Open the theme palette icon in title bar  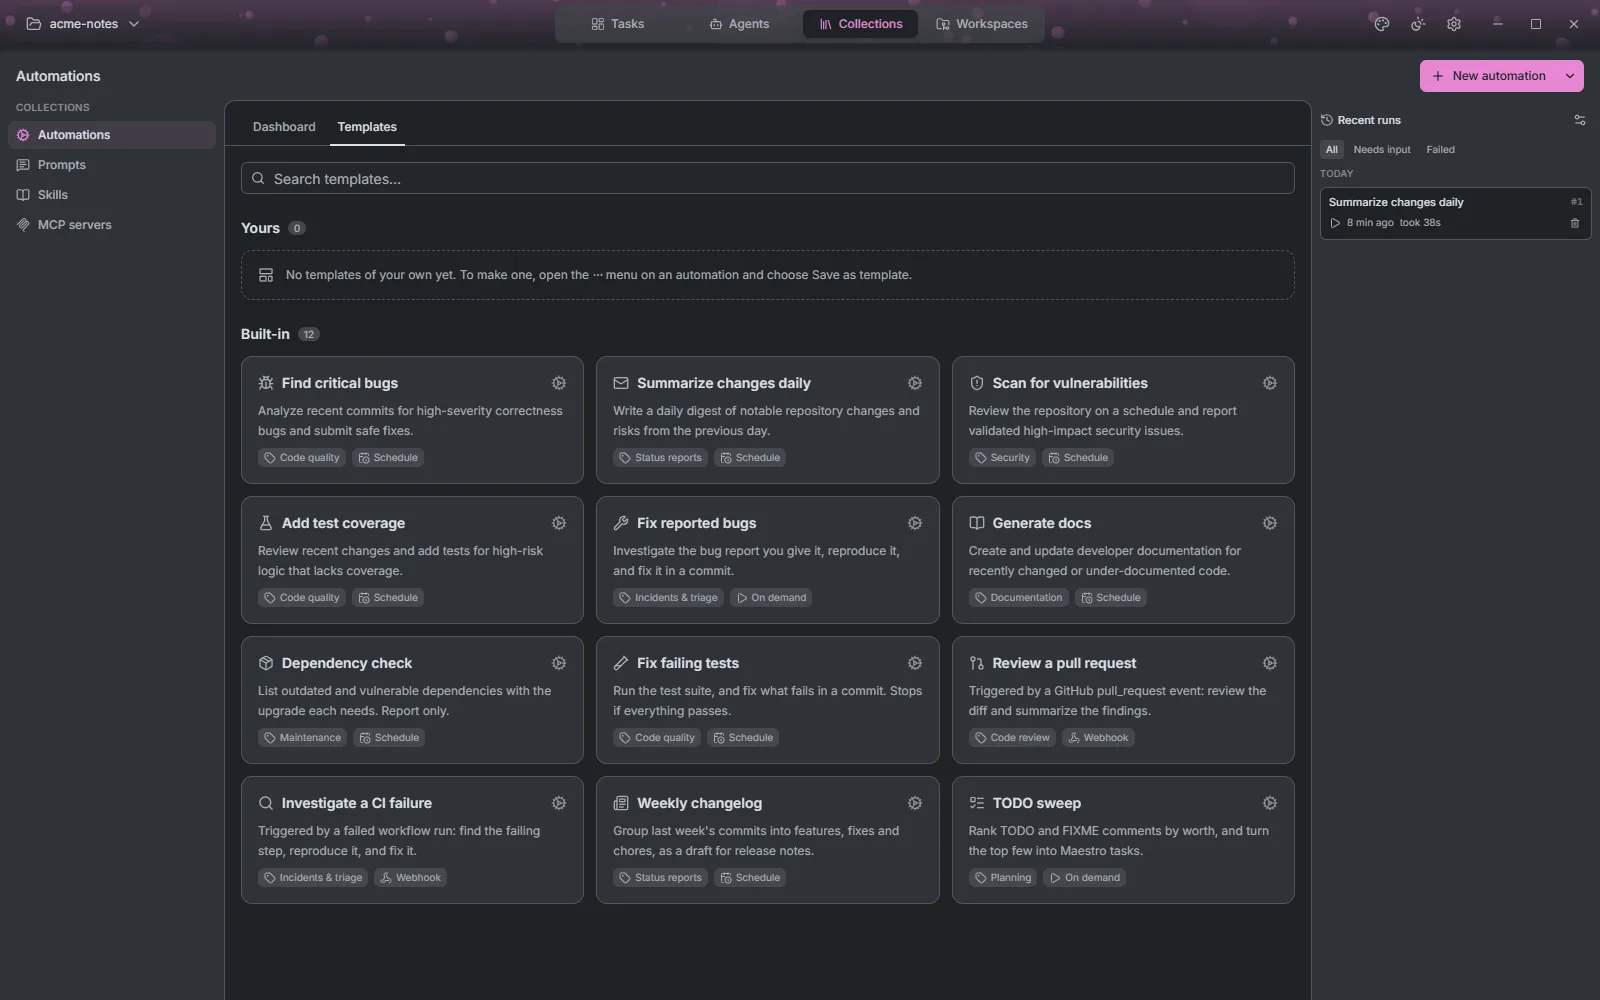[x=1382, y=24]
